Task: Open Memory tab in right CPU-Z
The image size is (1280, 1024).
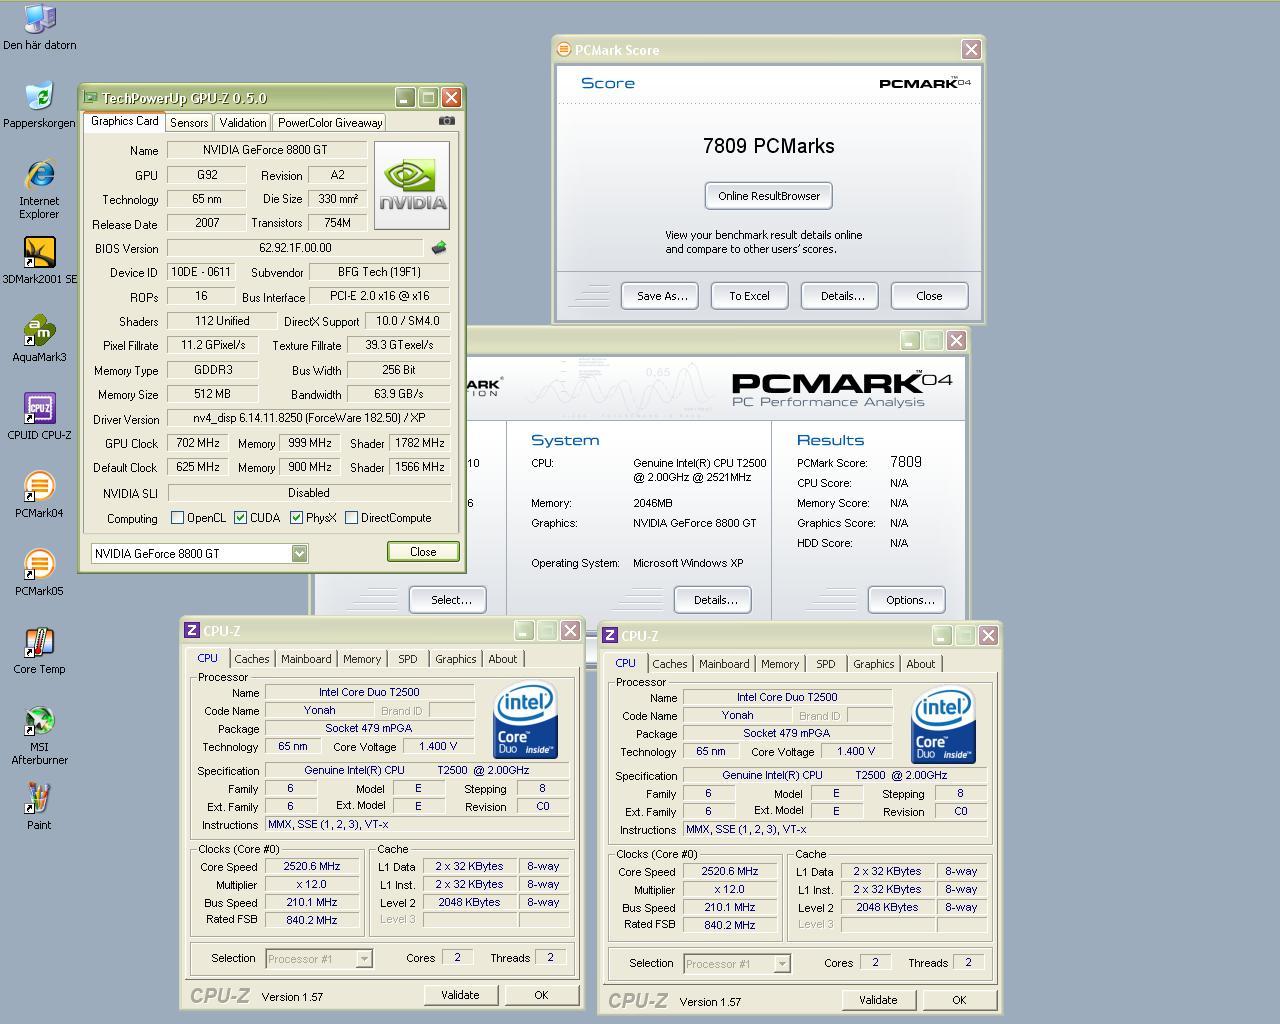Action: click(x=780, y=664)
